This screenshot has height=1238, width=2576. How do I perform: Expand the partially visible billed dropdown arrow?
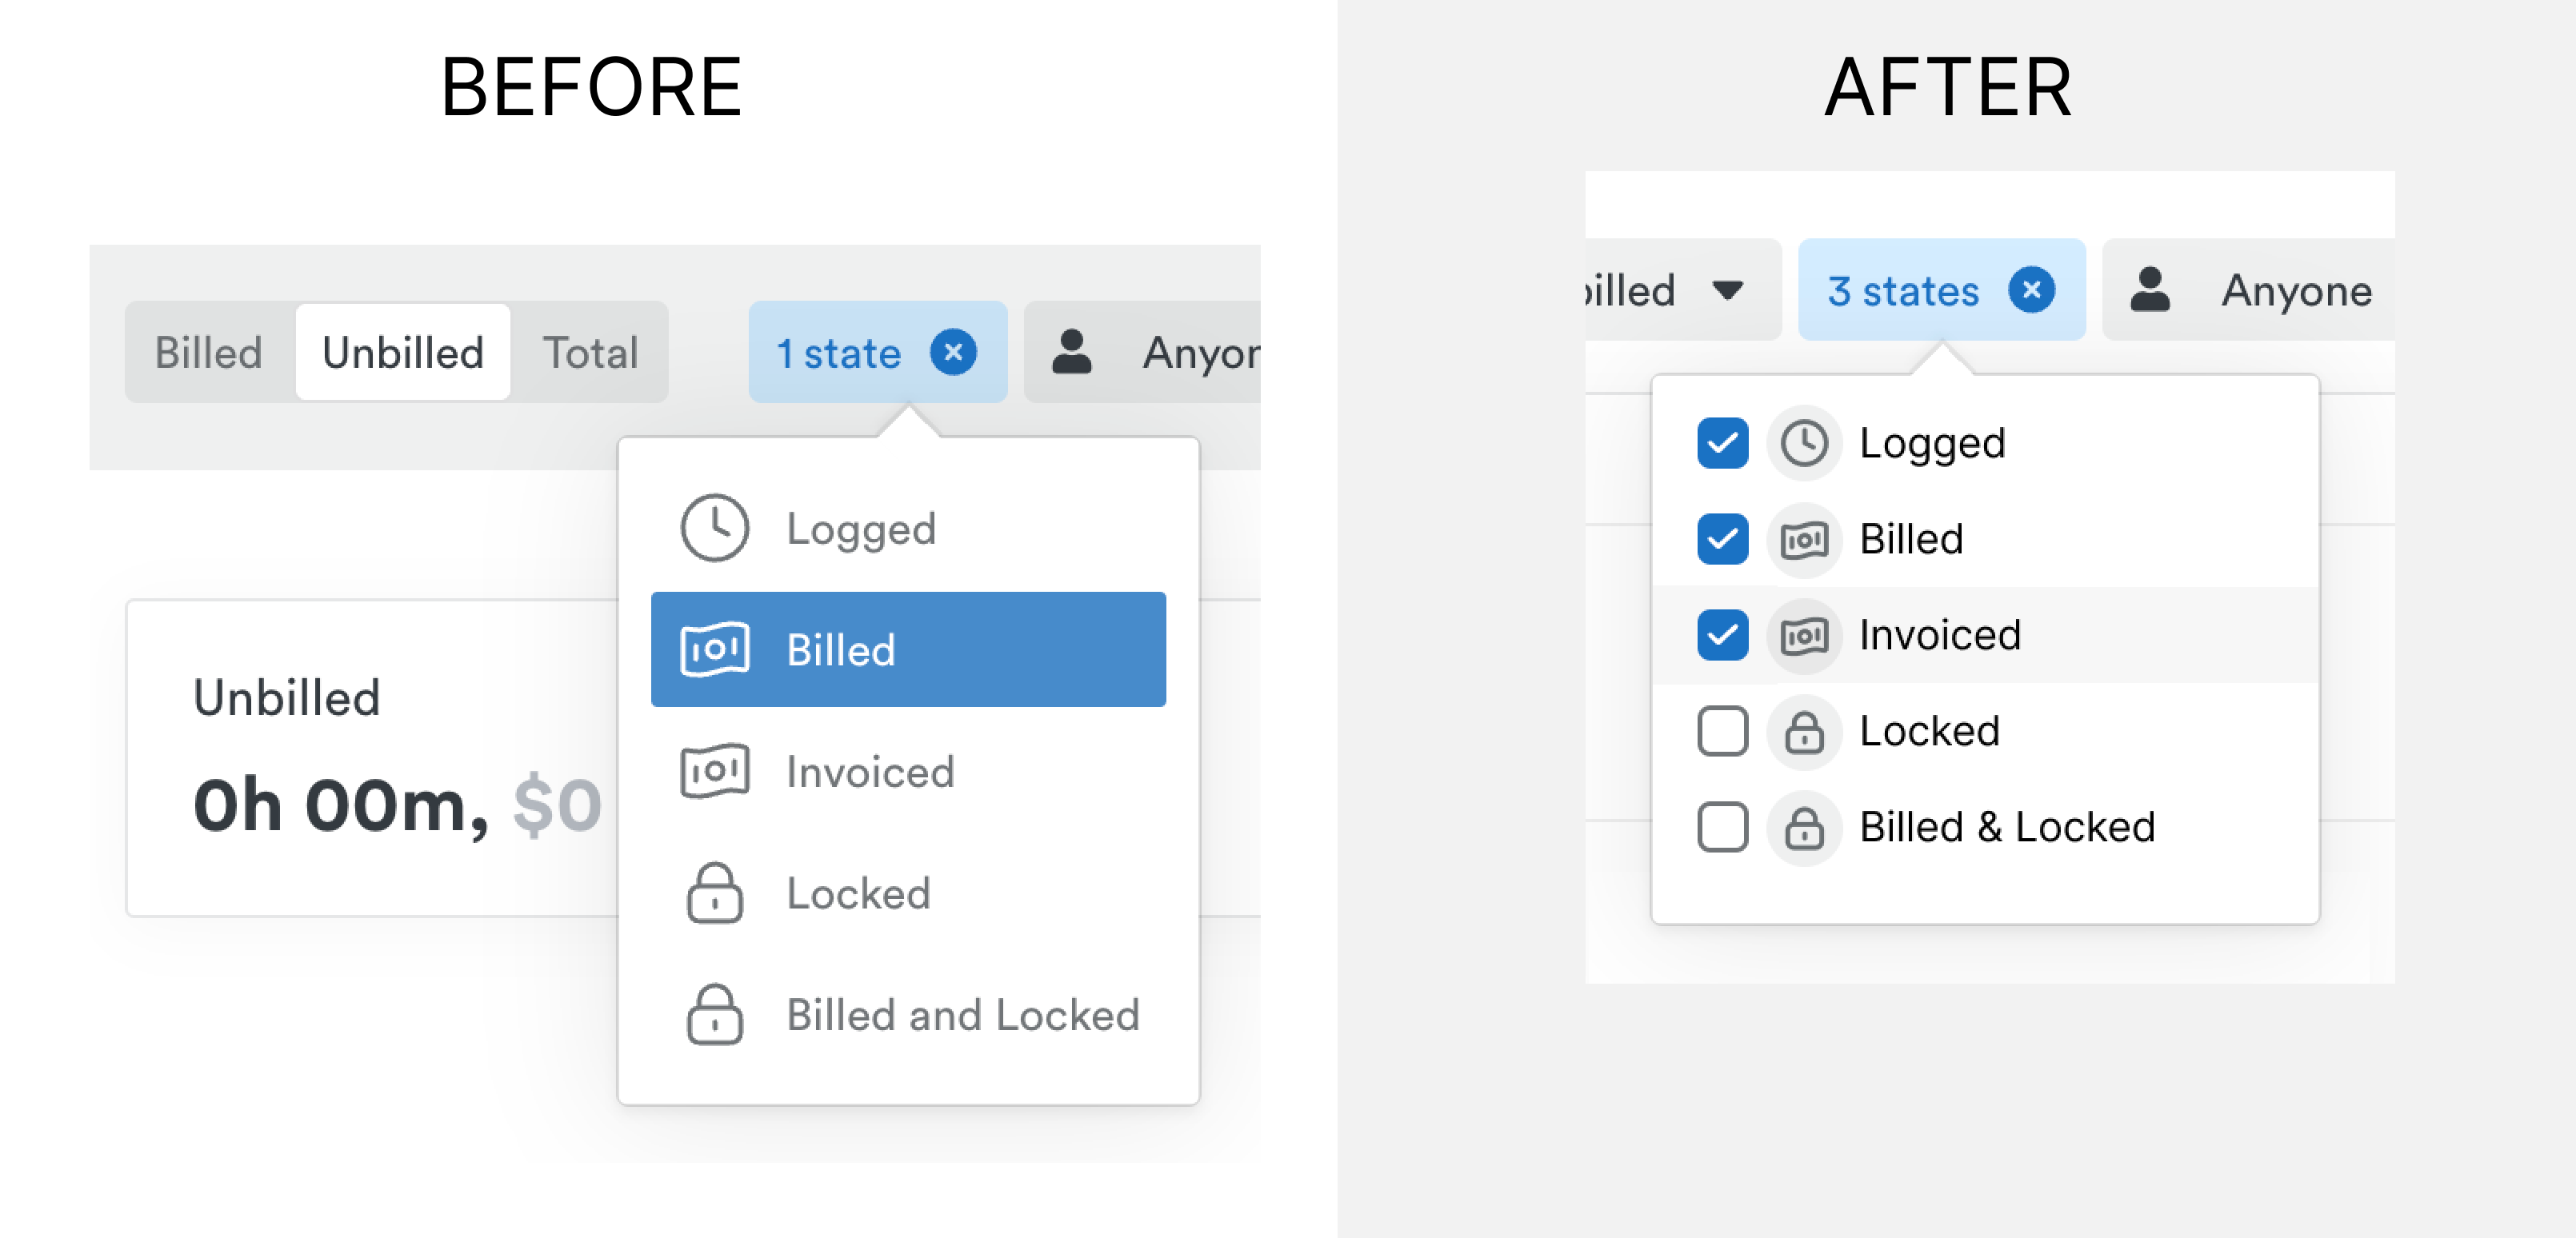1727,290
